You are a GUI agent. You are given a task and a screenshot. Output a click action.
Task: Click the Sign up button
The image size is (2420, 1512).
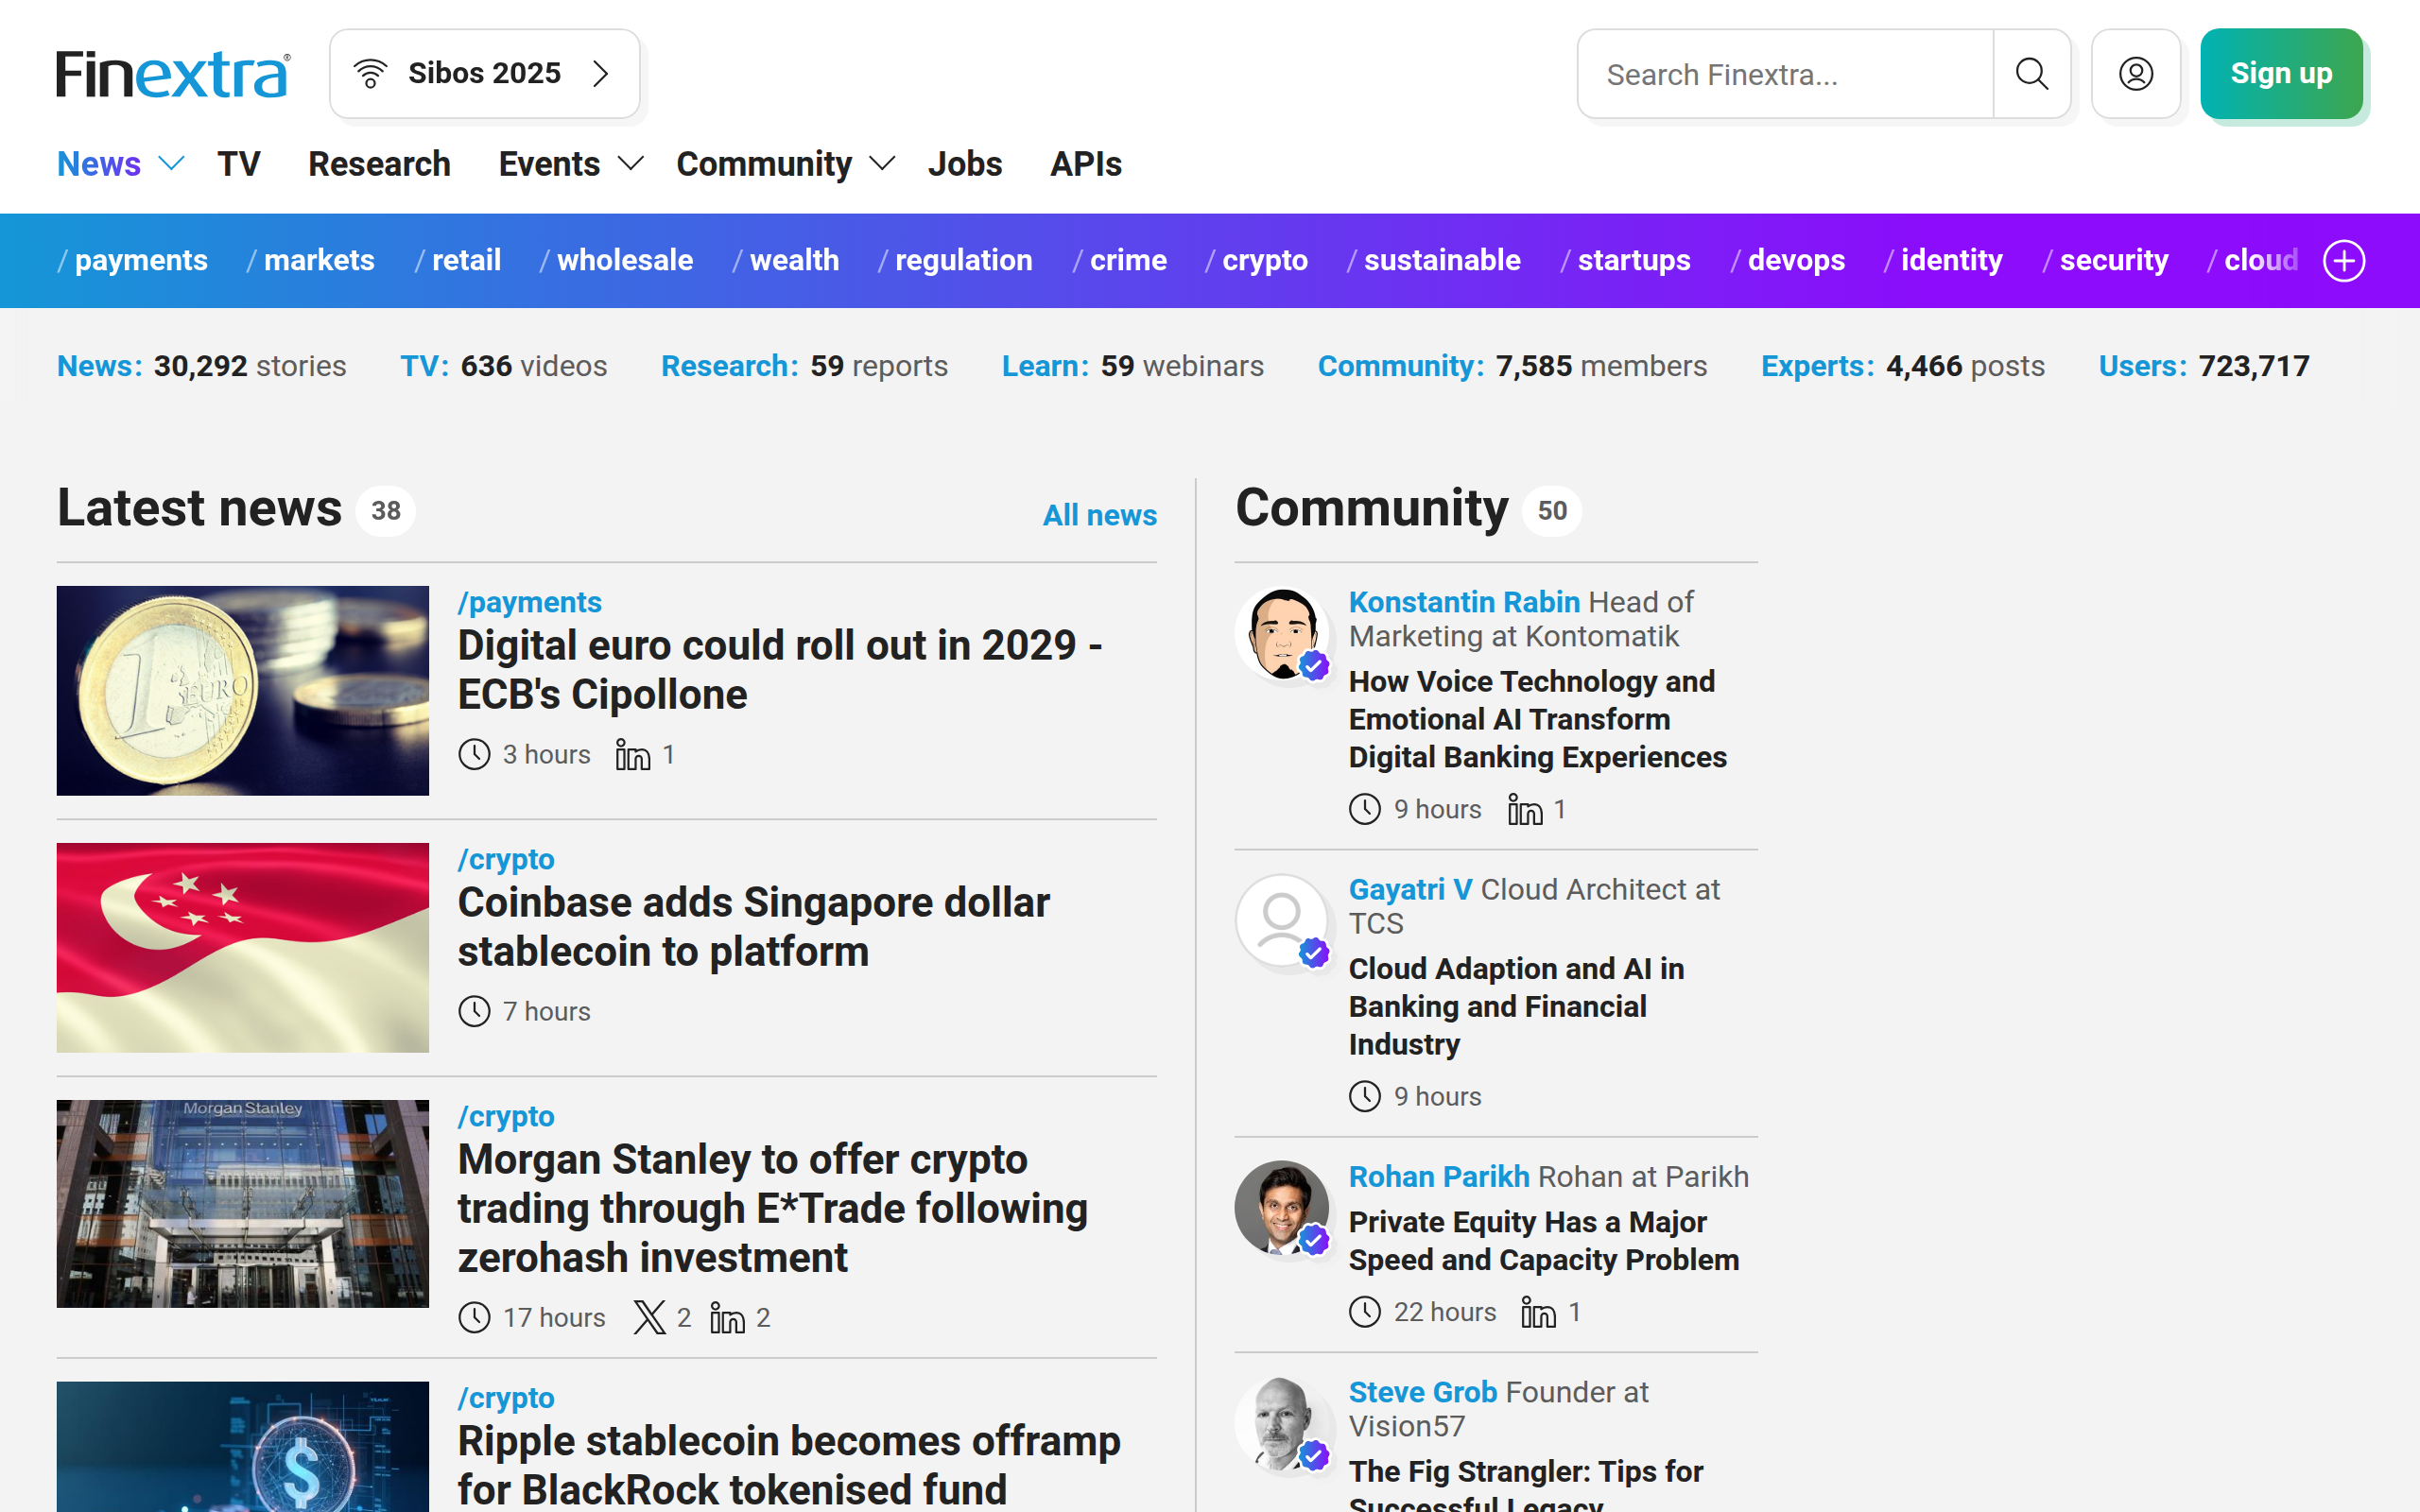(2280, 74)
